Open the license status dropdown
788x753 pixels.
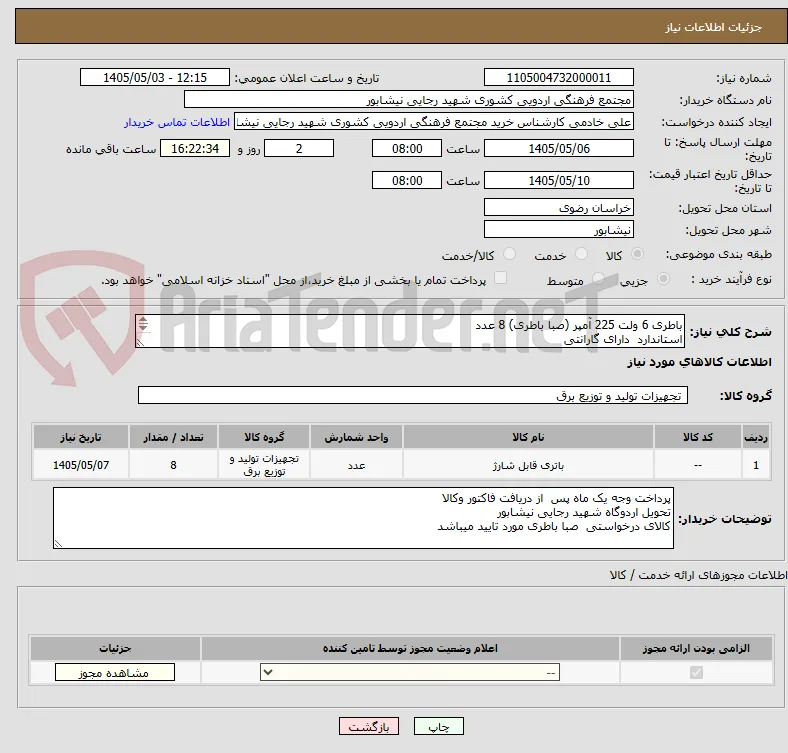[x=410, y=673]
